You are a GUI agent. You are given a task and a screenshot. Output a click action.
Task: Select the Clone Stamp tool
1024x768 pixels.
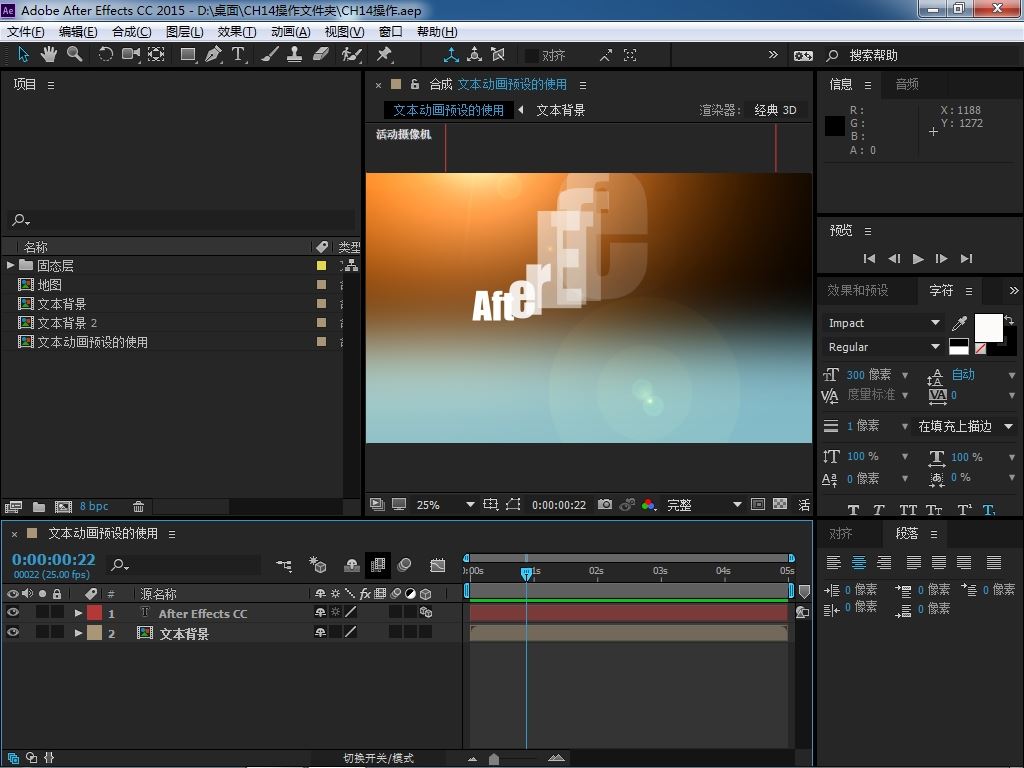(295, 55)
